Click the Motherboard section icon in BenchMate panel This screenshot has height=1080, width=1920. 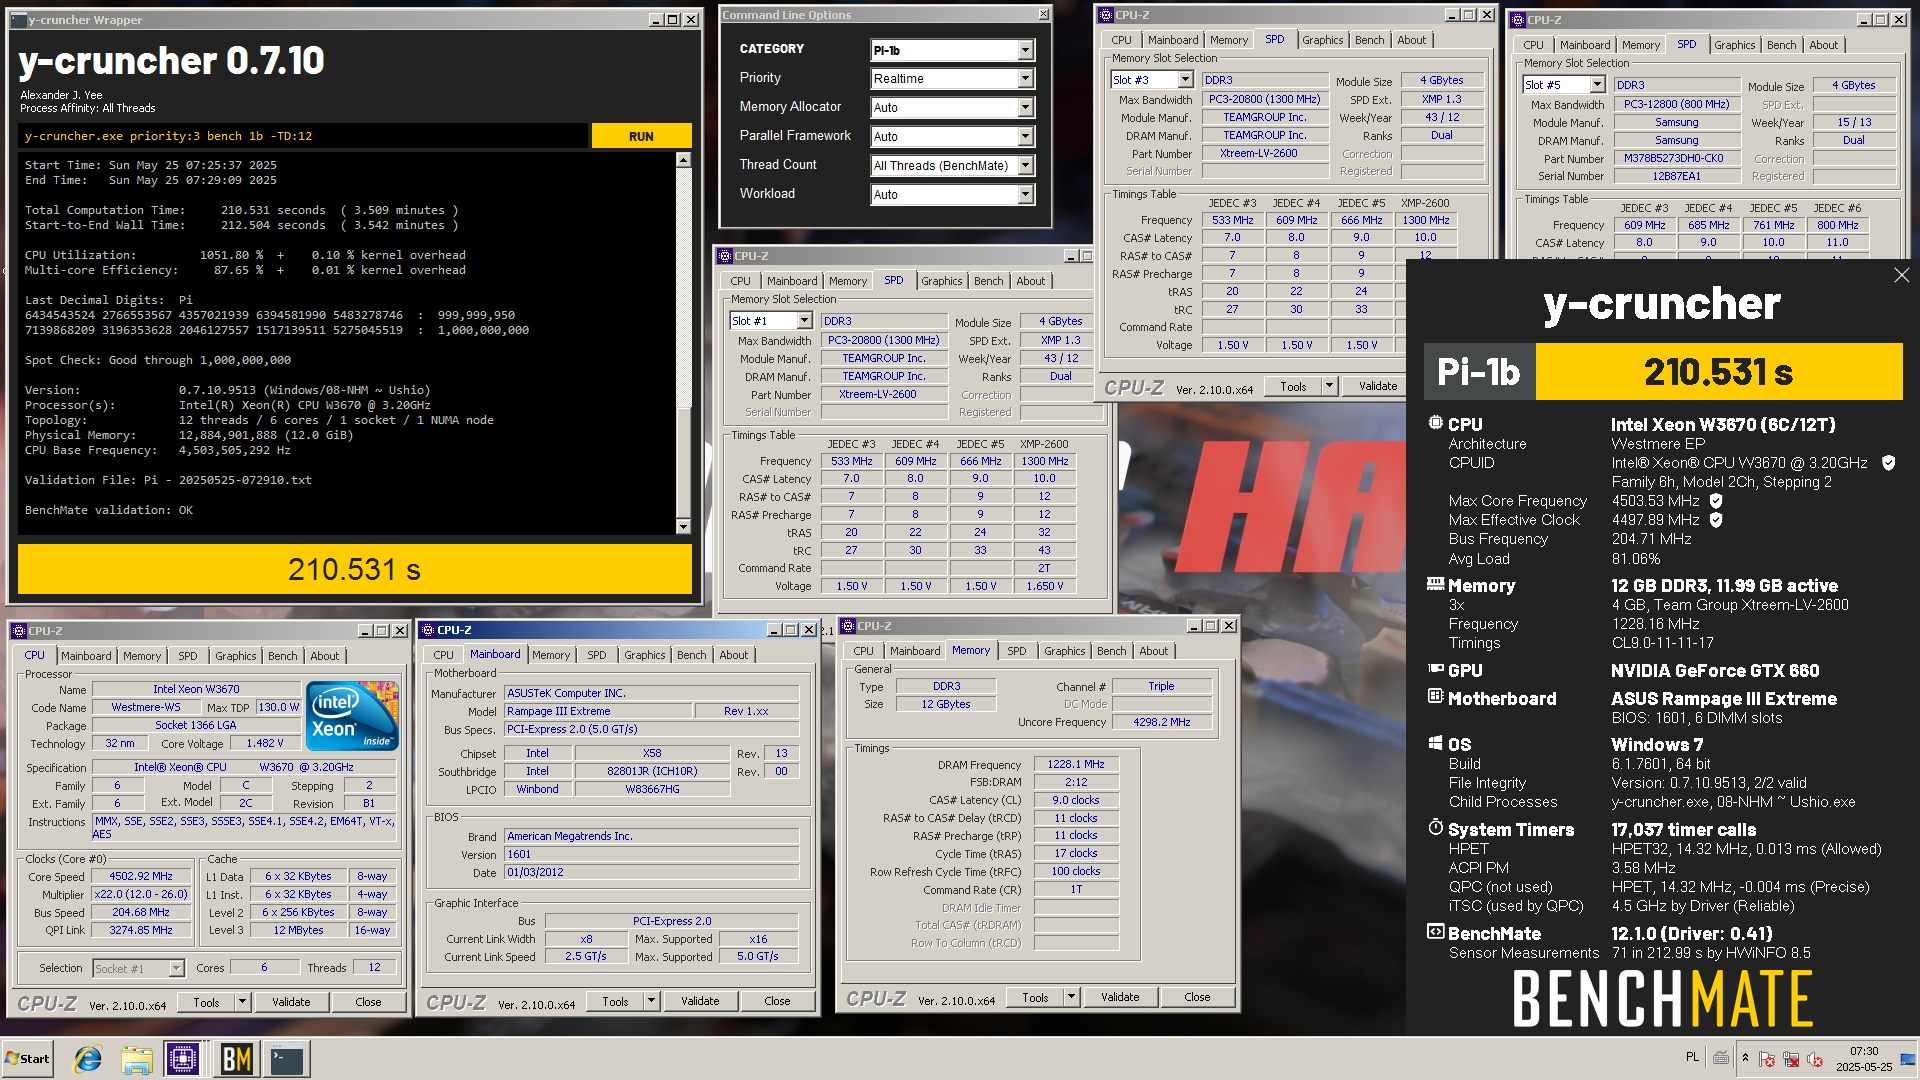(1435, 696)
